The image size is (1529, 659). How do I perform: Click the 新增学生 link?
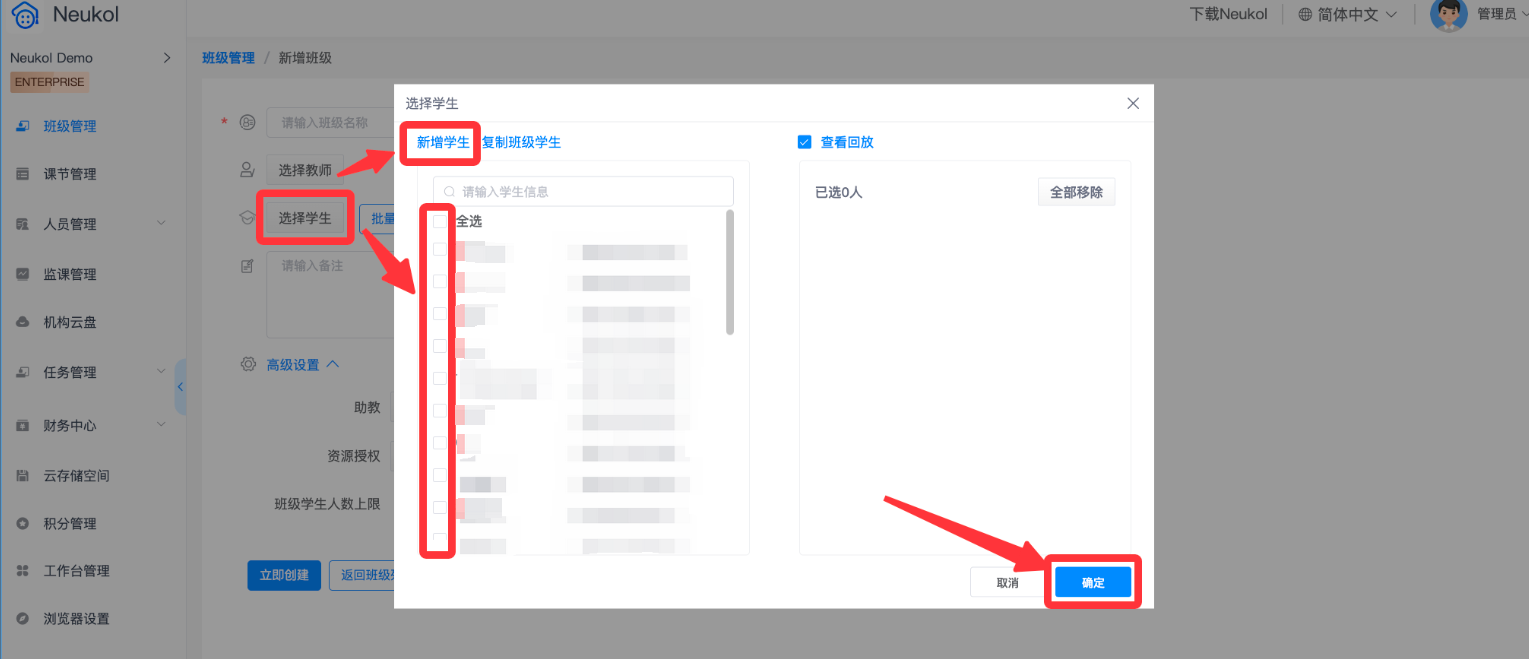[x=443, y=142]
